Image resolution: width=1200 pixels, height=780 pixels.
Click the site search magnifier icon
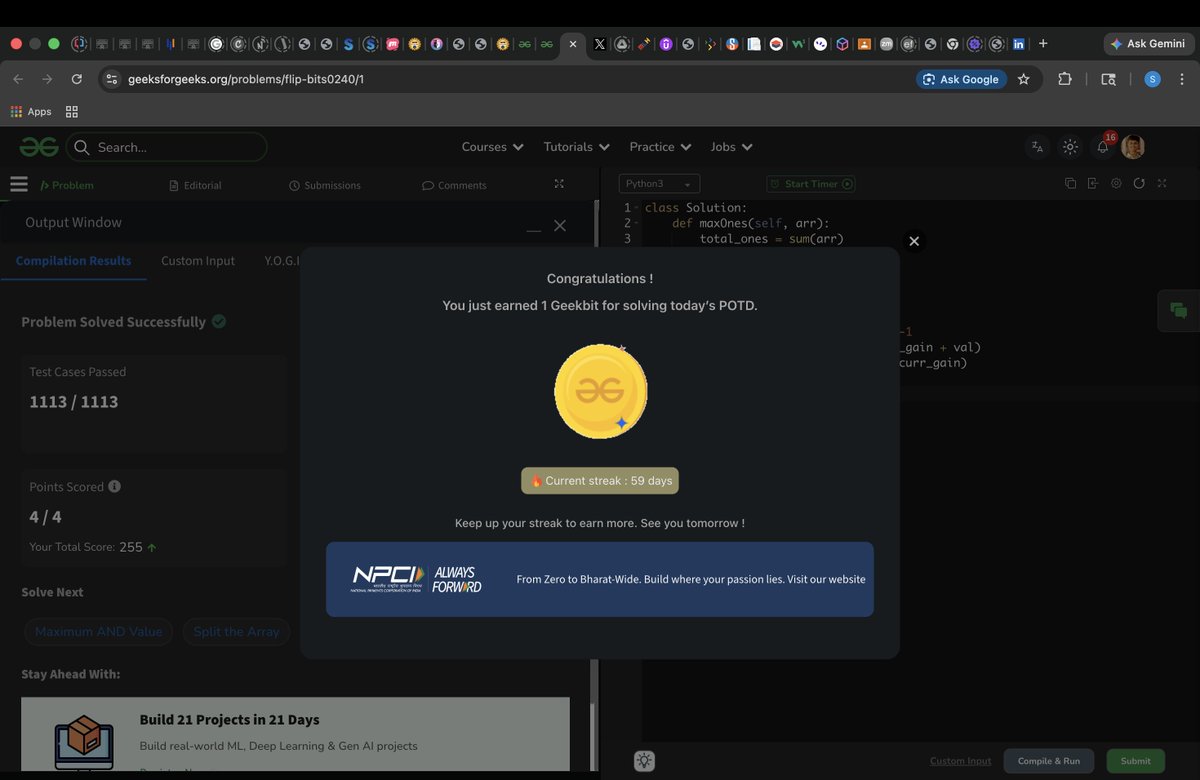pyautogui.click(x=82, y=147)
